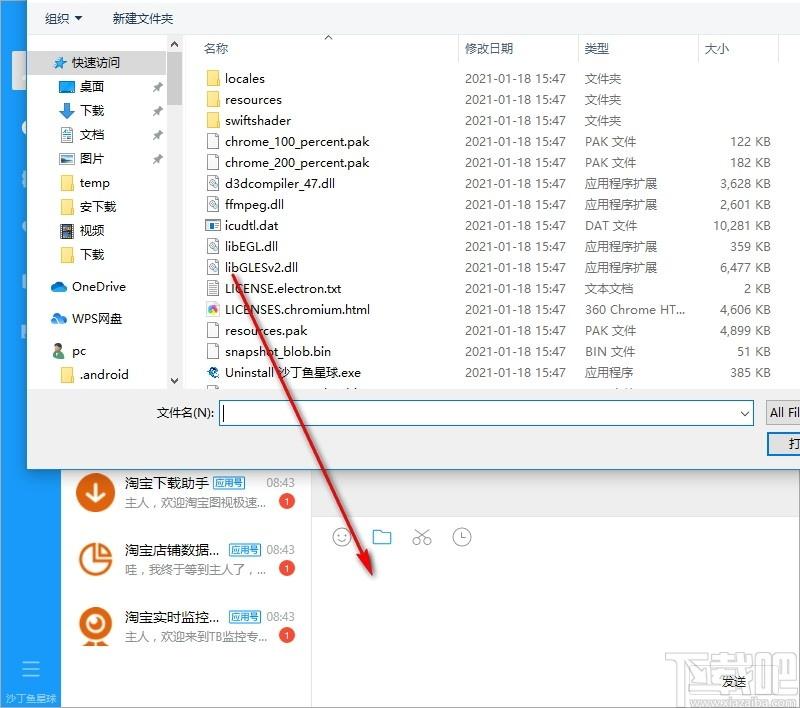Screen dimensions: 800x708
Task: Click the 发送 send button
Action: pyautogui.click(x=734, y=681)
